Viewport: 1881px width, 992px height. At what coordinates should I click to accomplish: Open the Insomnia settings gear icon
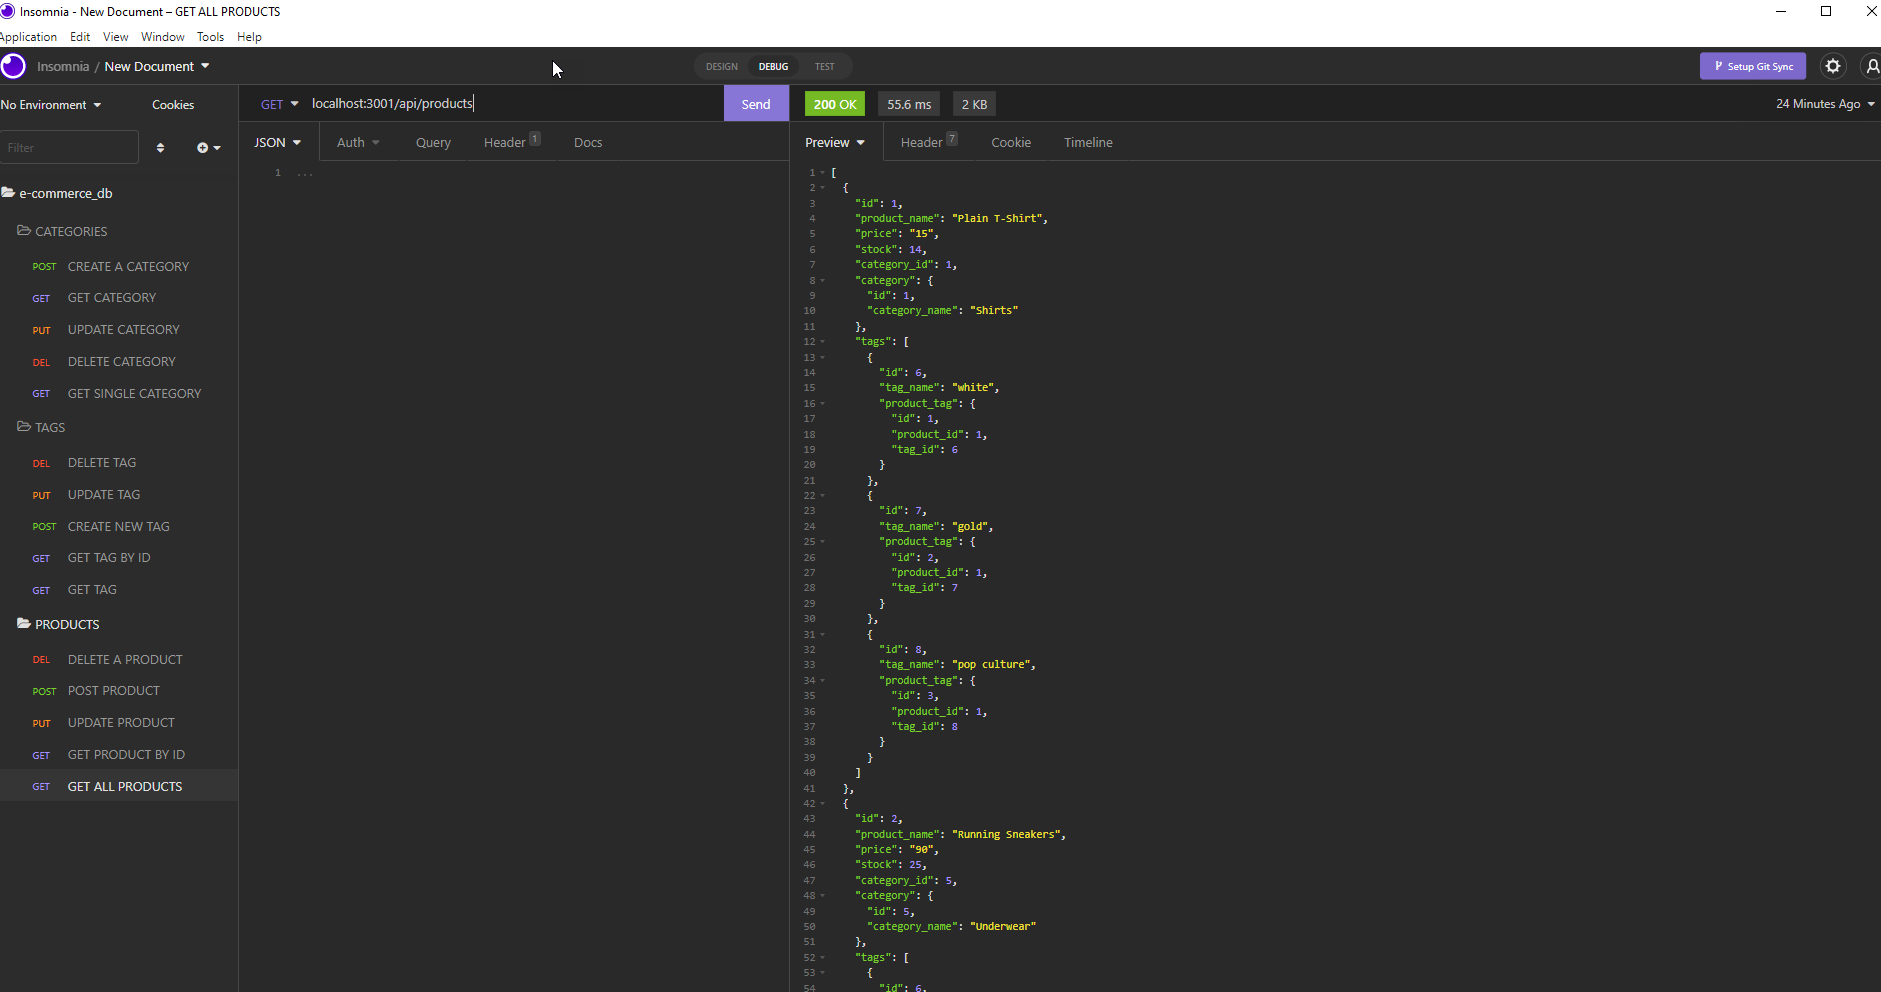click(1834, 66)
